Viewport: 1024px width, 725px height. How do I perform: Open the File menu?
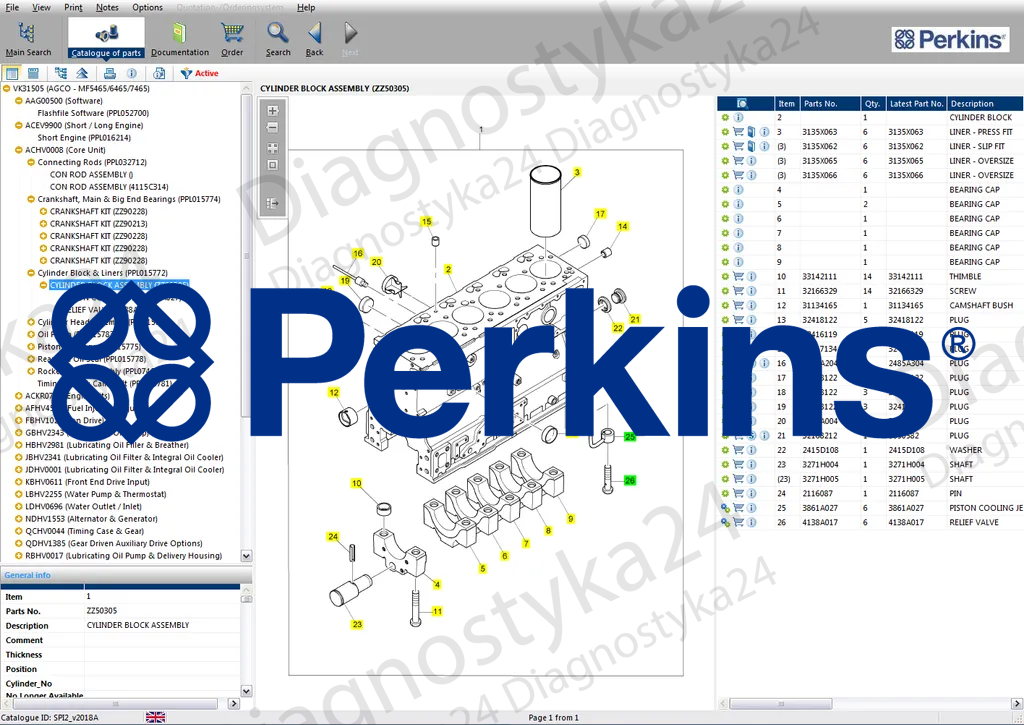point(12,7)
